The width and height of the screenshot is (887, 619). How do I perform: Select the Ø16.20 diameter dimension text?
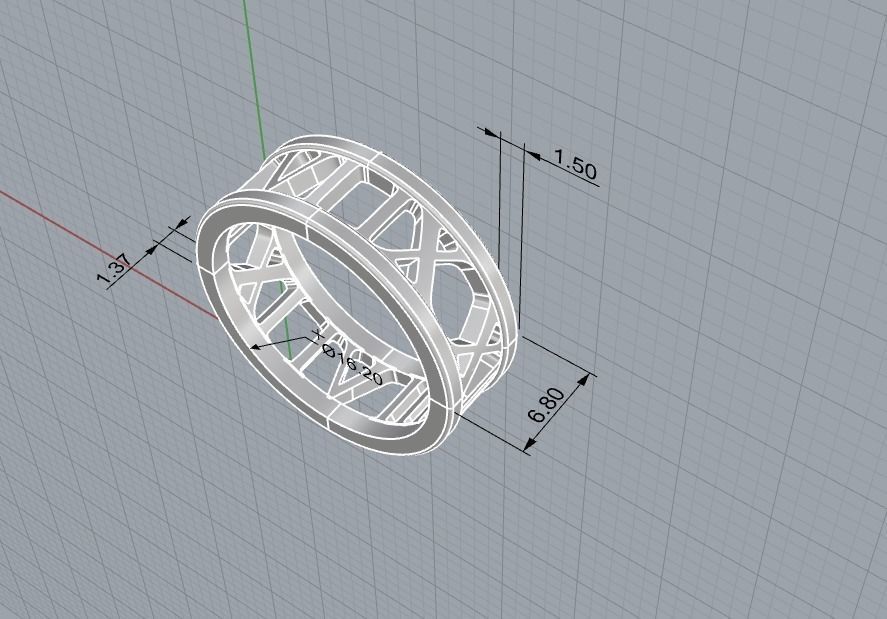pyautogui.click(x=352, y=364)
